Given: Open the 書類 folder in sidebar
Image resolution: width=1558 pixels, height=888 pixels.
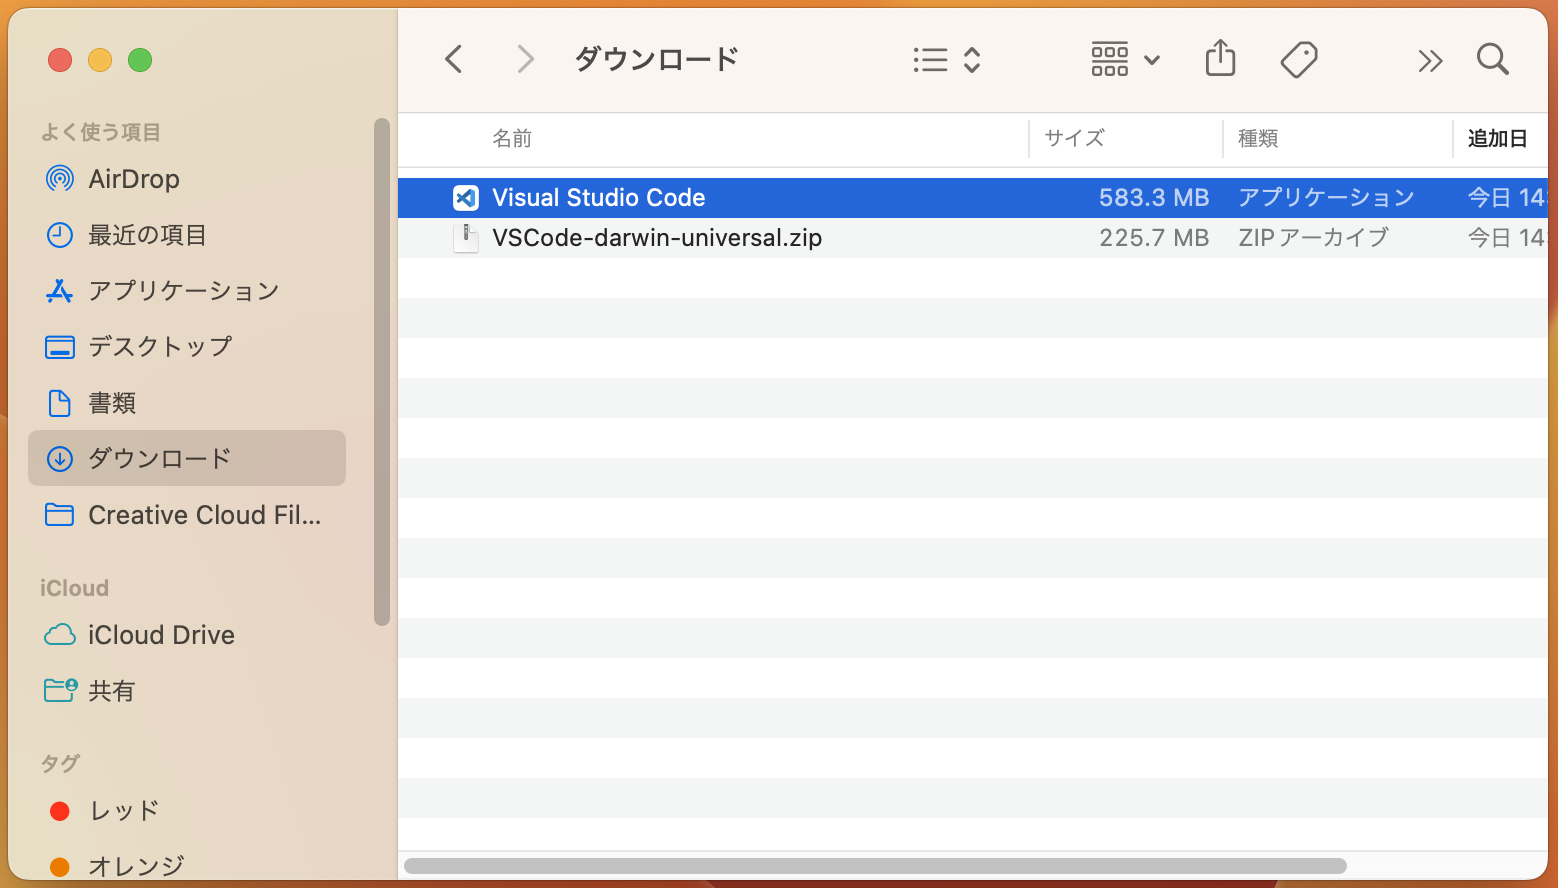Looking at the screenshot, I should coord(112,403).
